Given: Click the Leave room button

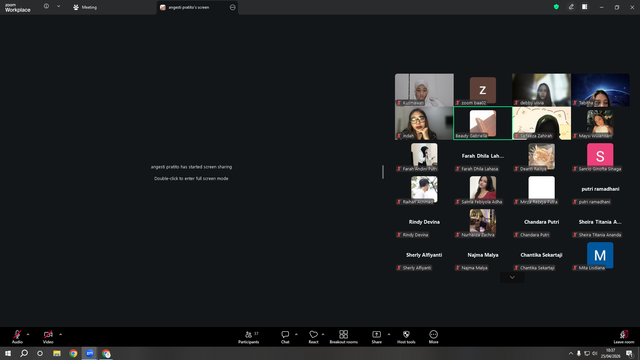Looking at the screenshot, I should click(x=624, y=337).
